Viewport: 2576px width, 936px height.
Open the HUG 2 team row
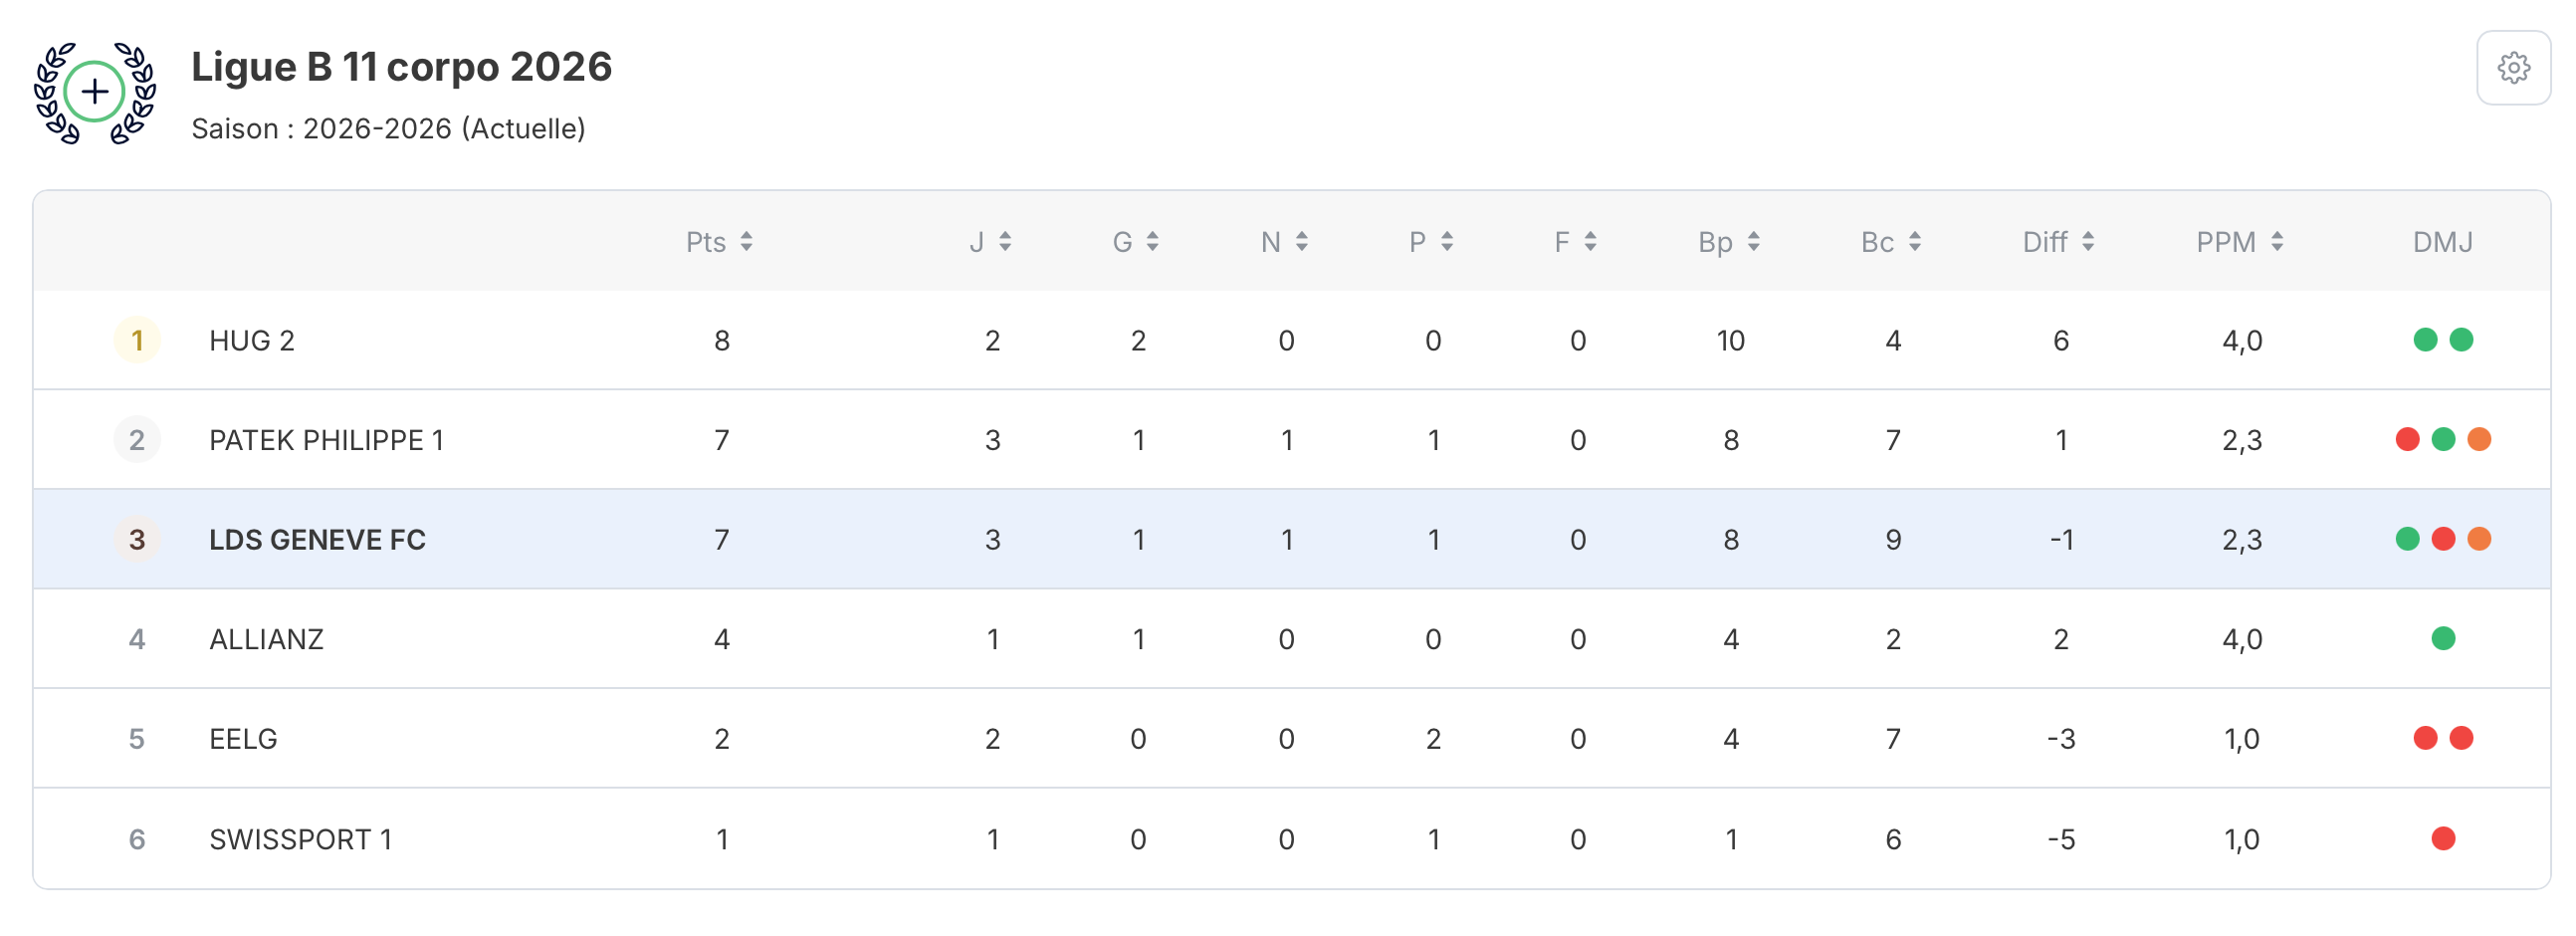(252, 341)
